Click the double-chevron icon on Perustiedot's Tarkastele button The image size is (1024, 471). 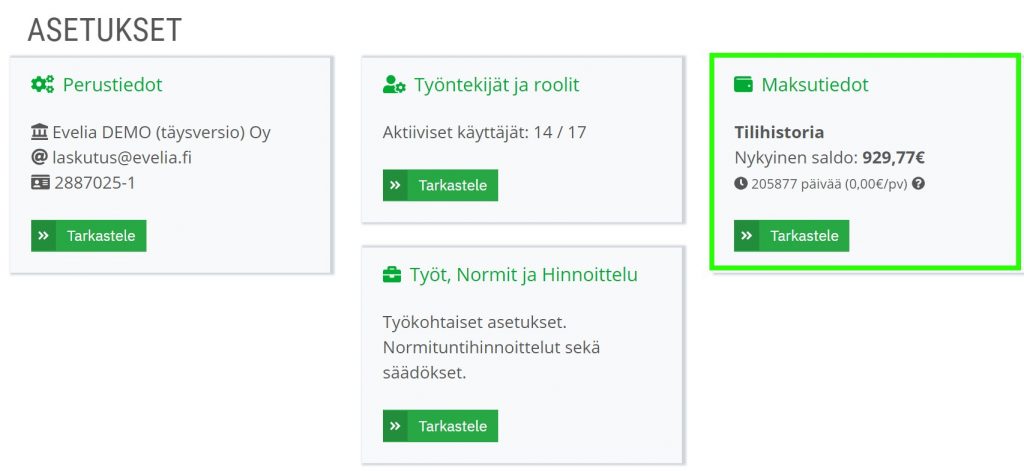(x=43, y=236)
